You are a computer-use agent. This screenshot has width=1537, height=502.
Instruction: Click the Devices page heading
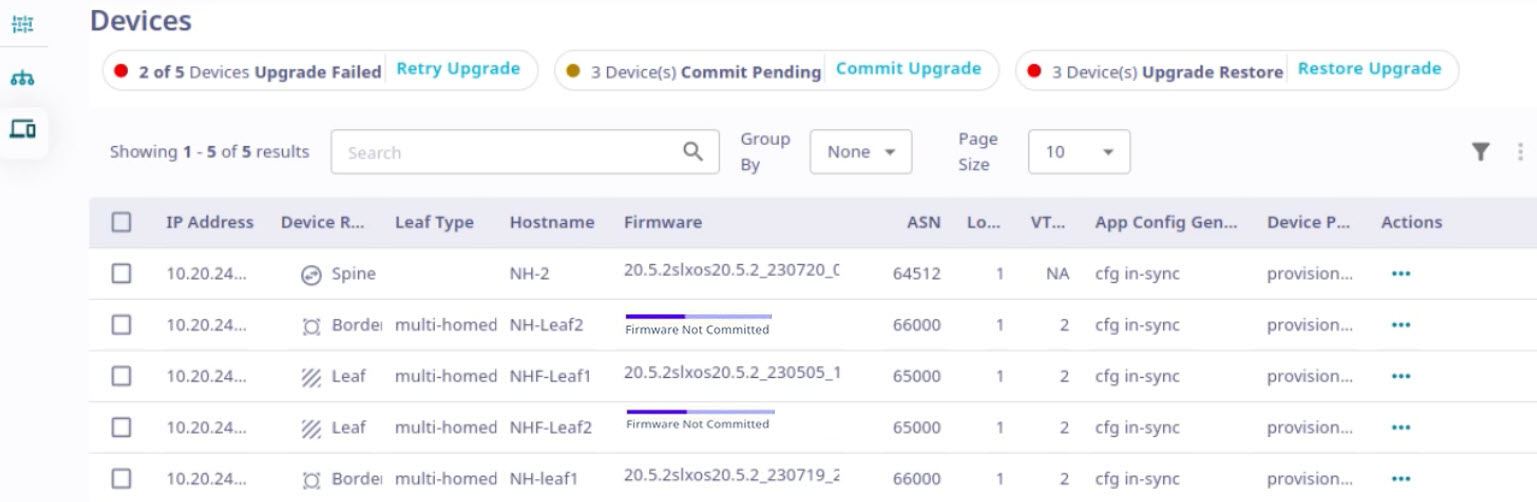[x=141, y=20]
